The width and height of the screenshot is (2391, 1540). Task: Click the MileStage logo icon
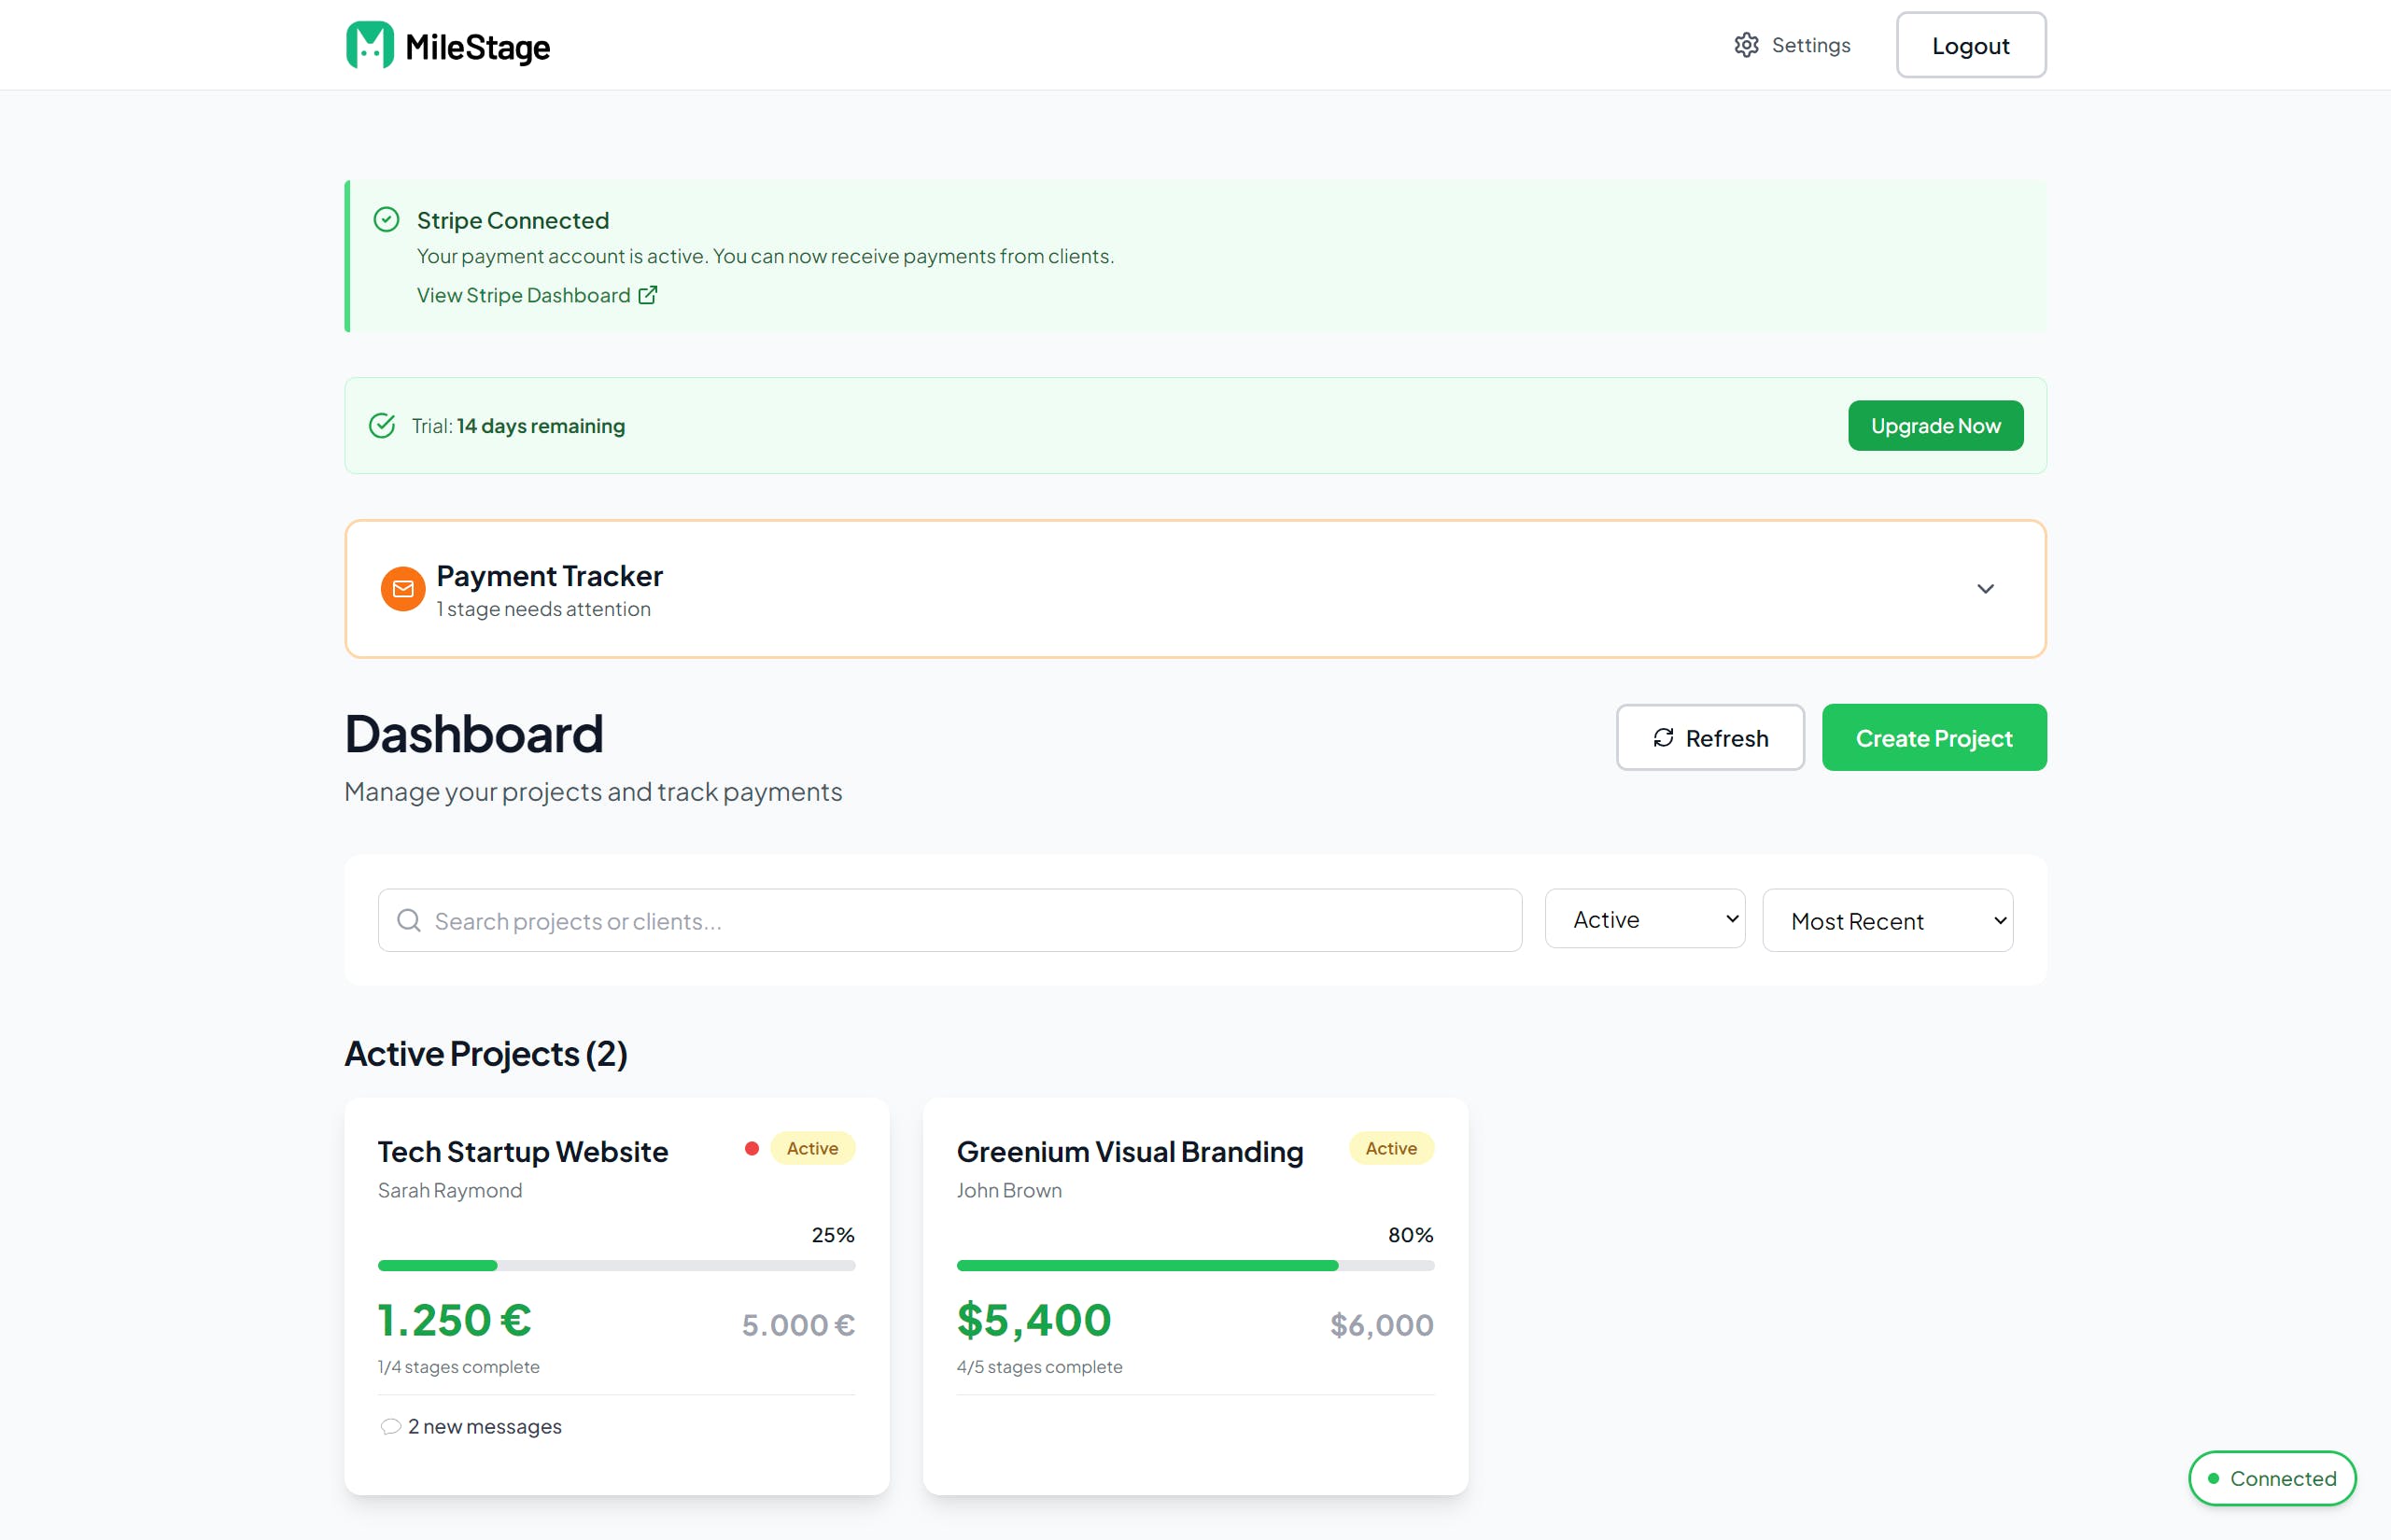pyautogui.click(x=370, y=45)
